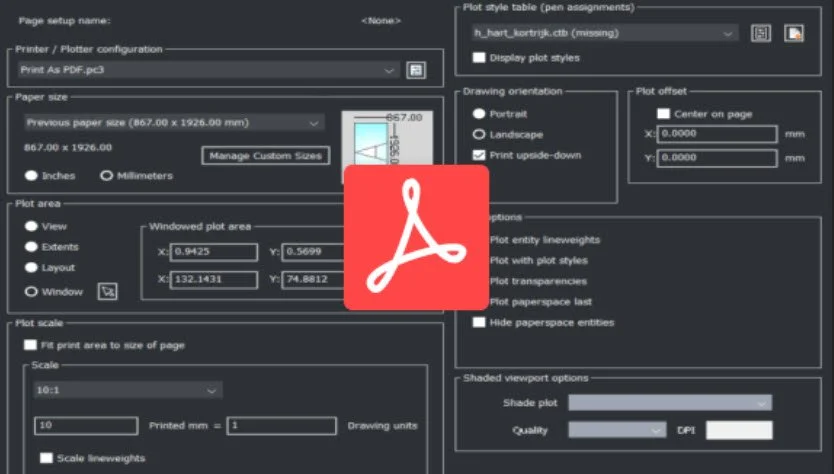Click windowed area Y 0.5699 field
The width and height of the screenshot is (834, 474).
(313, 252)
